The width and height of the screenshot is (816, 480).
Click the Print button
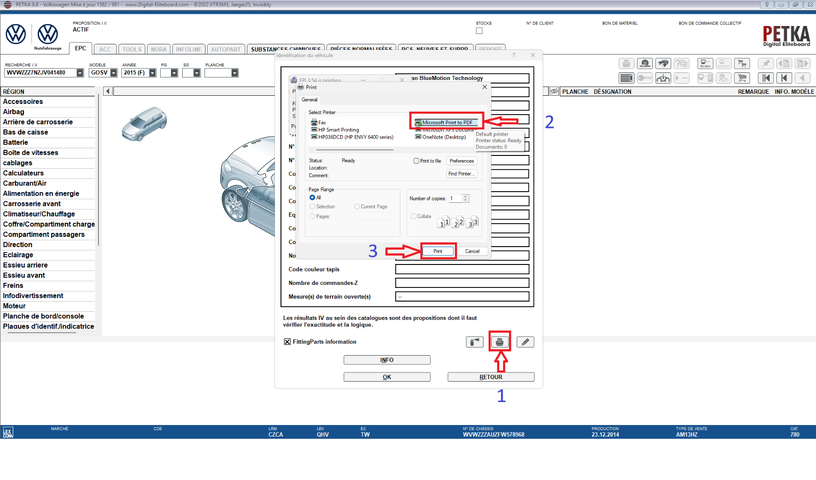tap(438, 251)
